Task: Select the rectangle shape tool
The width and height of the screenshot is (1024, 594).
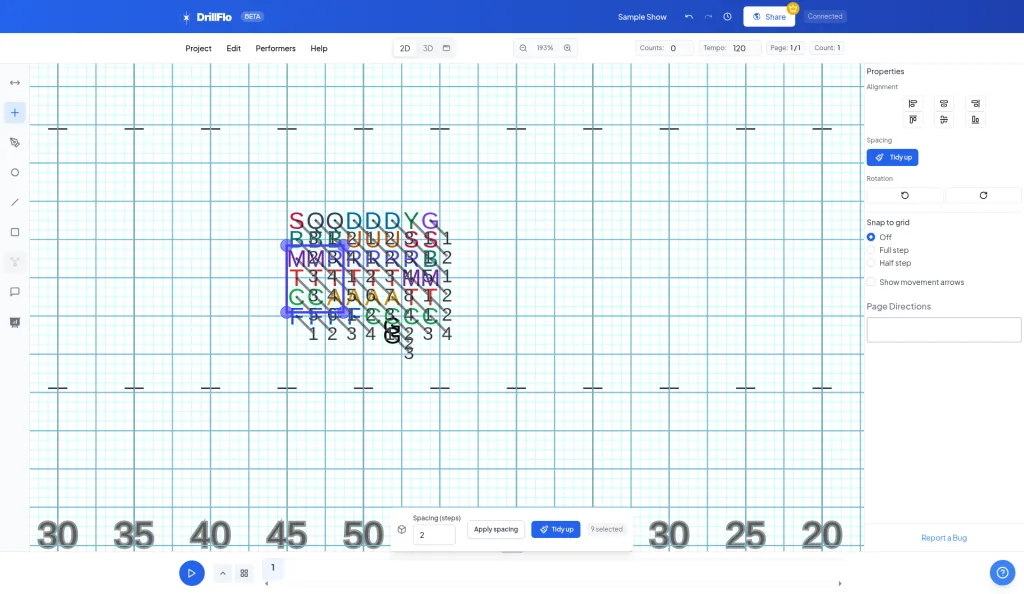Action: point(14,232)
